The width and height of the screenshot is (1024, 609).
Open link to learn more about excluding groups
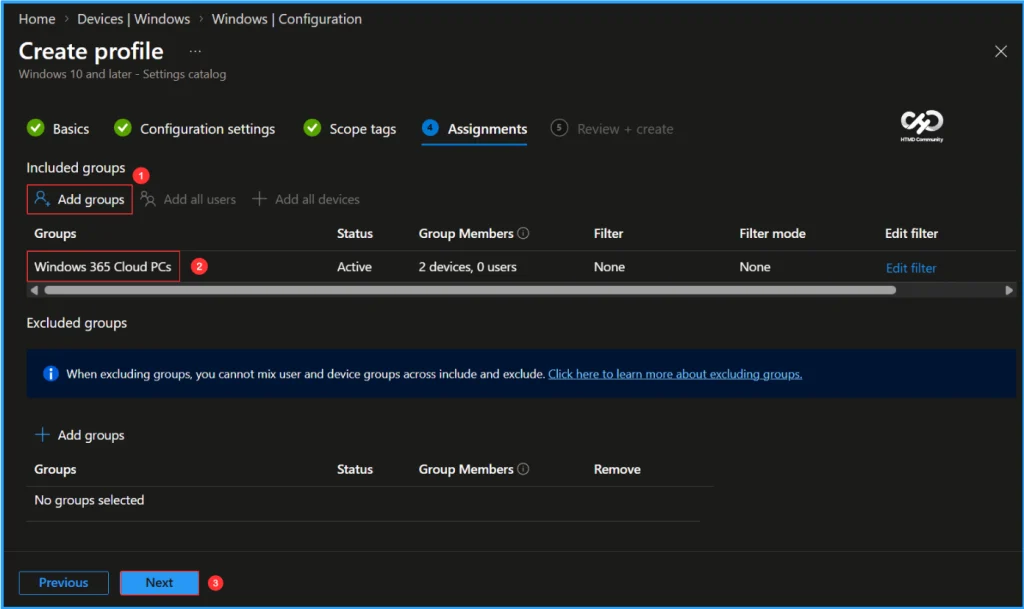click(675, 374)
